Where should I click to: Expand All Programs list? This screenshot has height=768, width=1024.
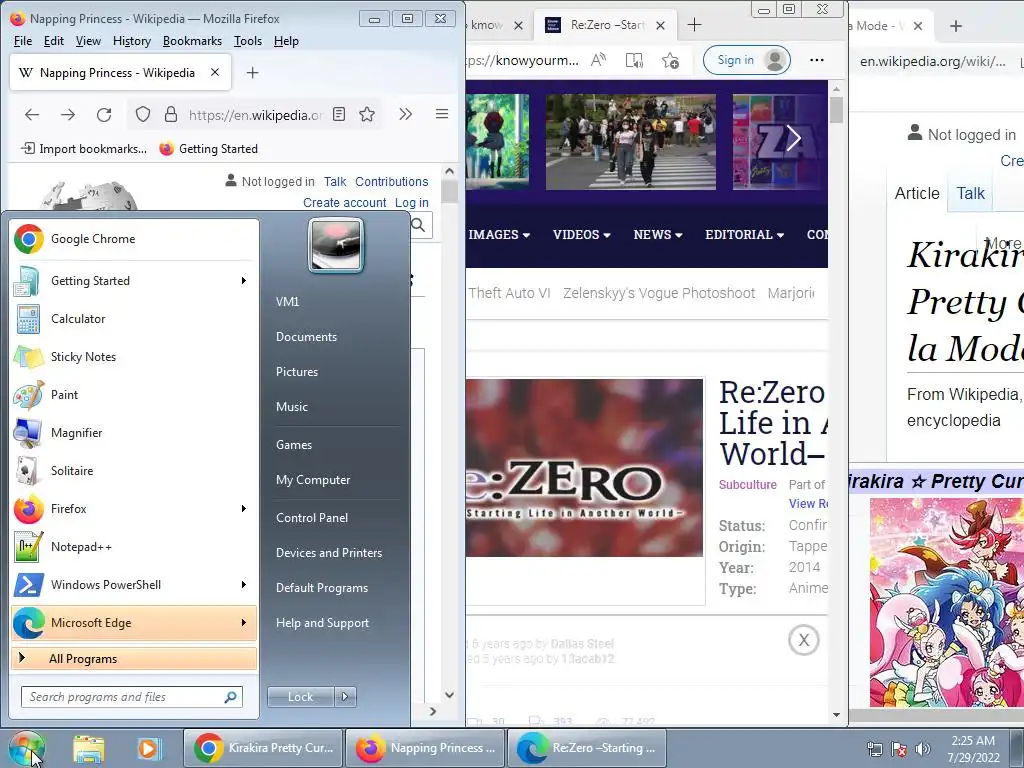coord(134,658)
